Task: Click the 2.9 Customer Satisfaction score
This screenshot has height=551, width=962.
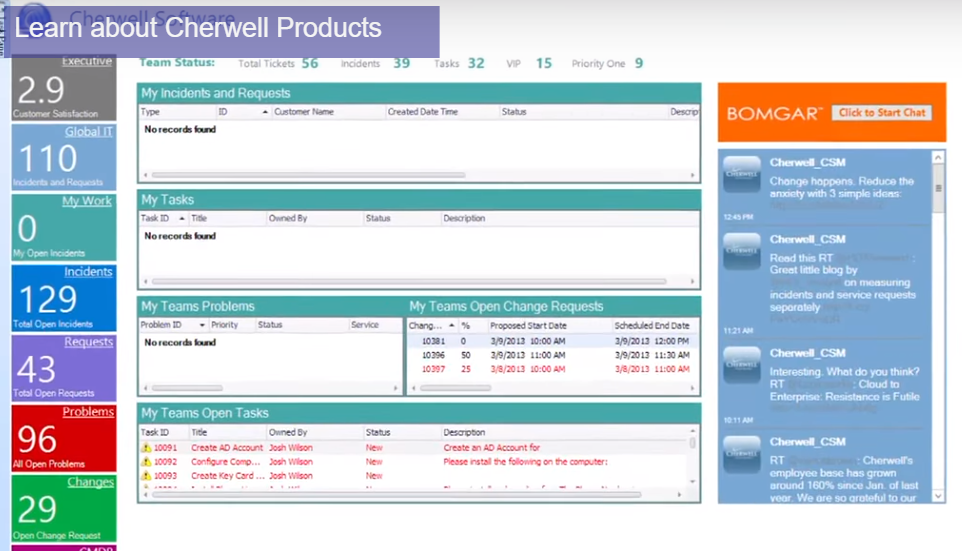Action: pyautogui.click(x=40, y=90)
